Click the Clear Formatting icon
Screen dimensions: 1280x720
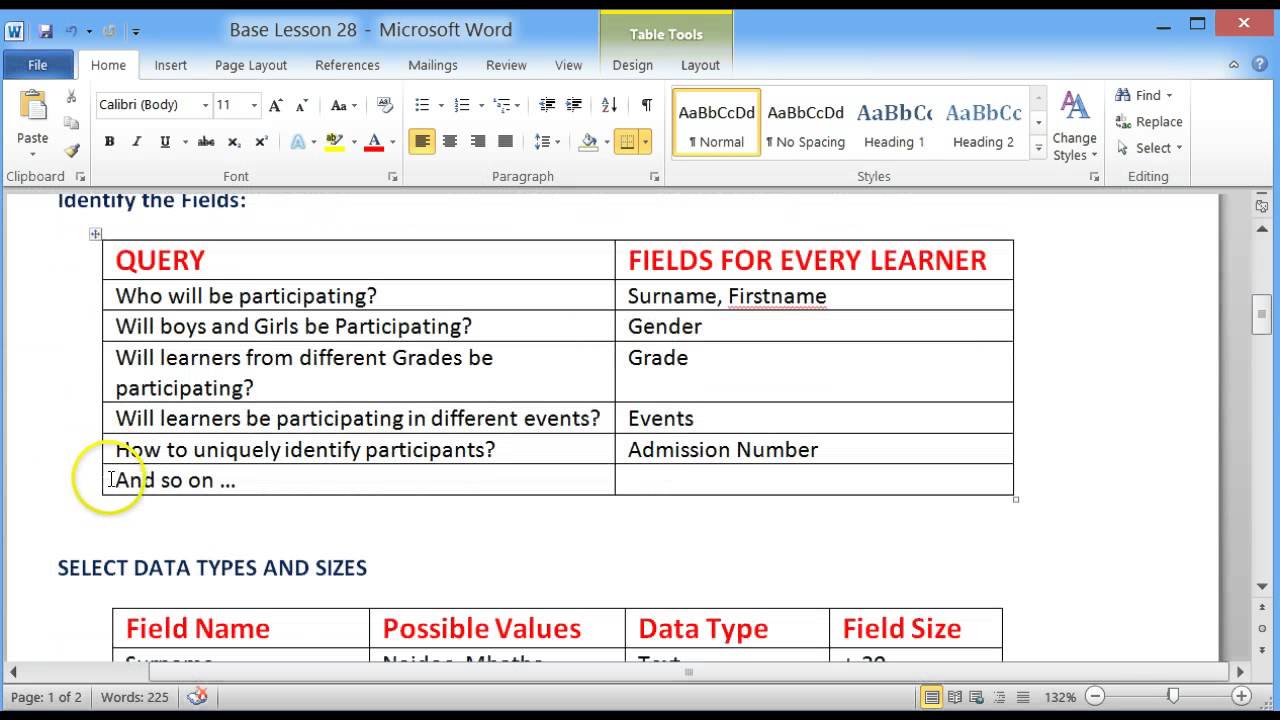[x=383, y=105]
